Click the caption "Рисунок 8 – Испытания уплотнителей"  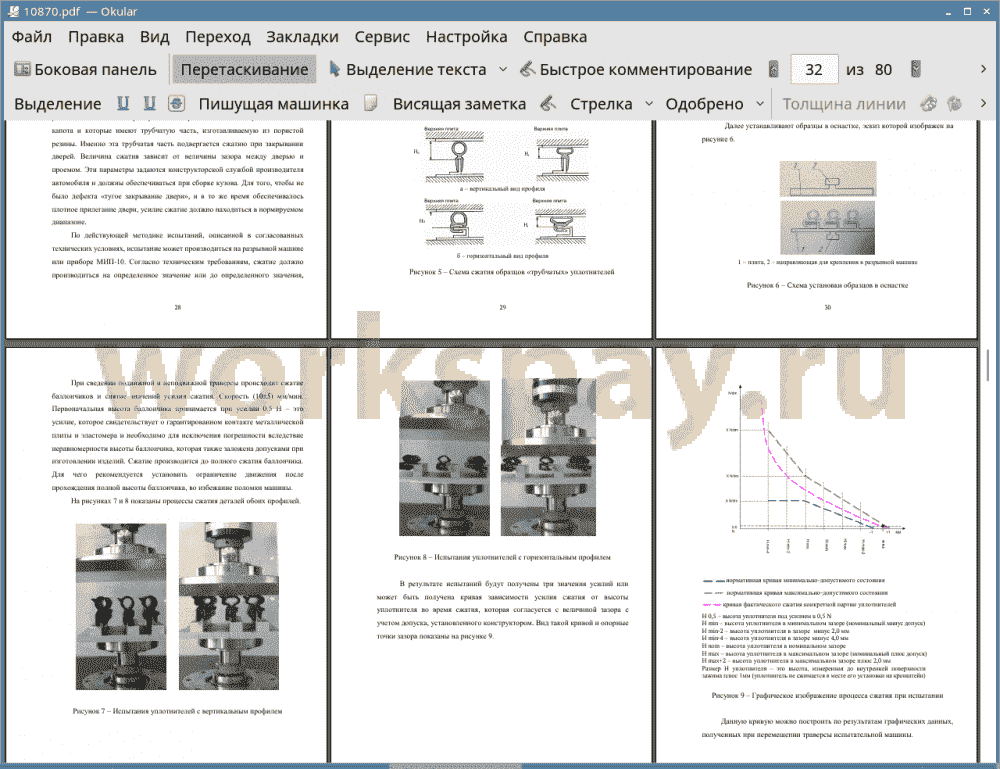(502, 557)
